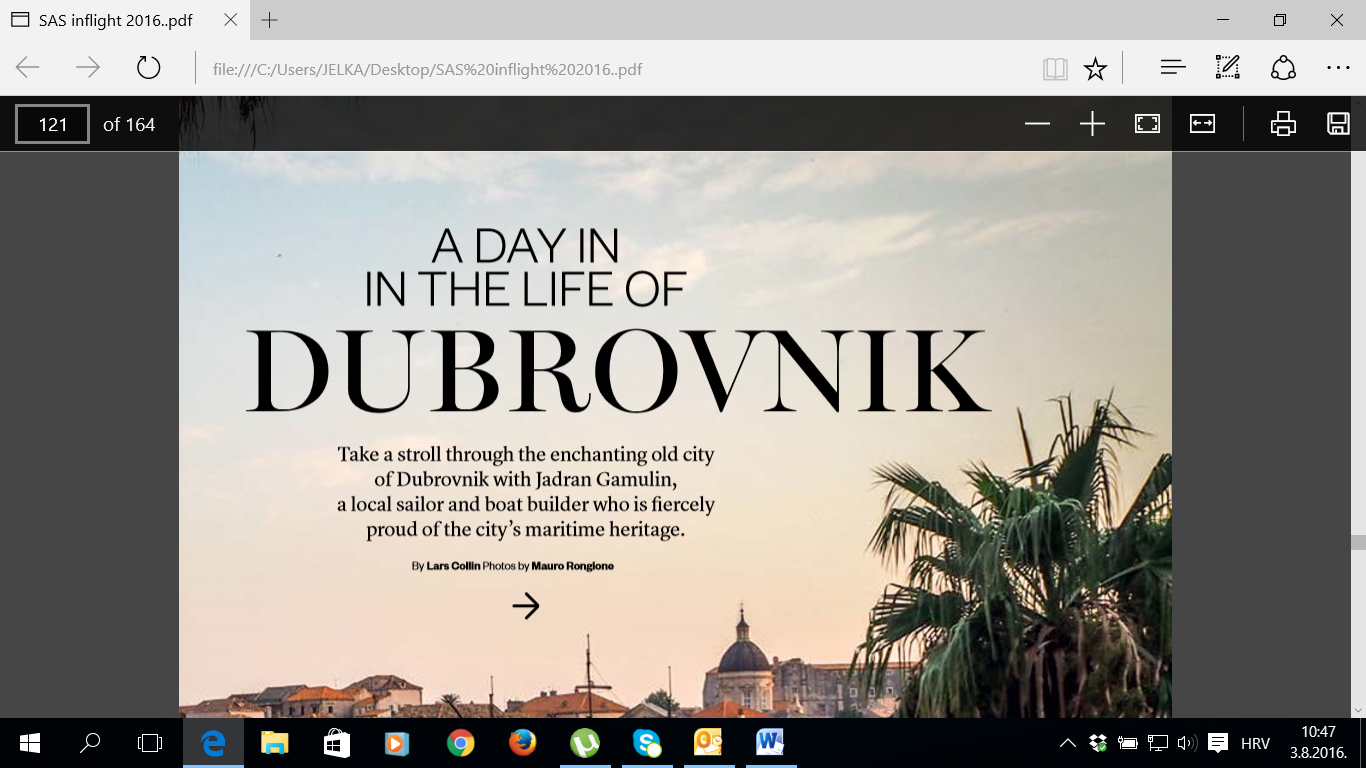Open the Windows Start menu

tap(30, 743)
